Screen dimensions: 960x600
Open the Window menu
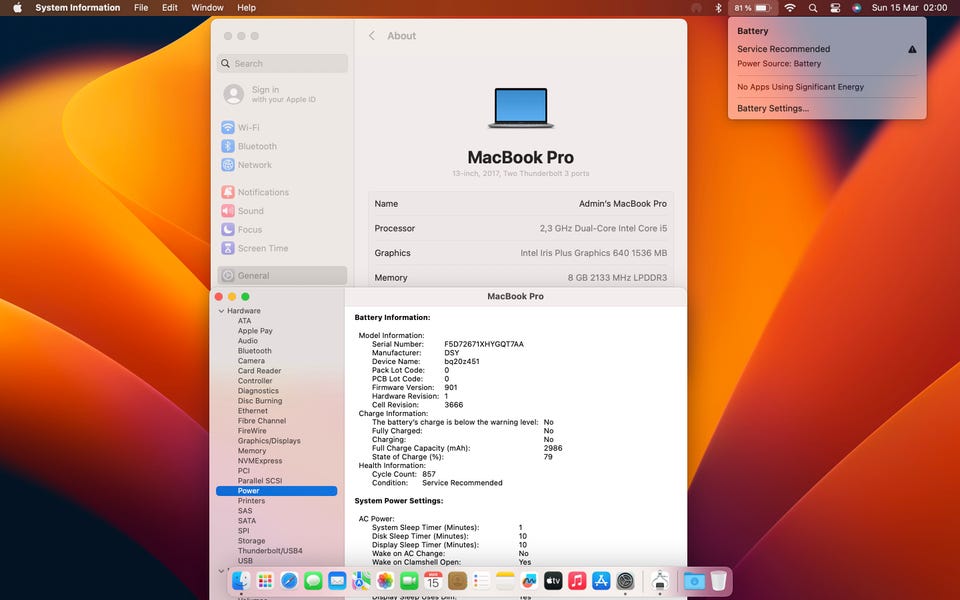(x=207, y=8)
